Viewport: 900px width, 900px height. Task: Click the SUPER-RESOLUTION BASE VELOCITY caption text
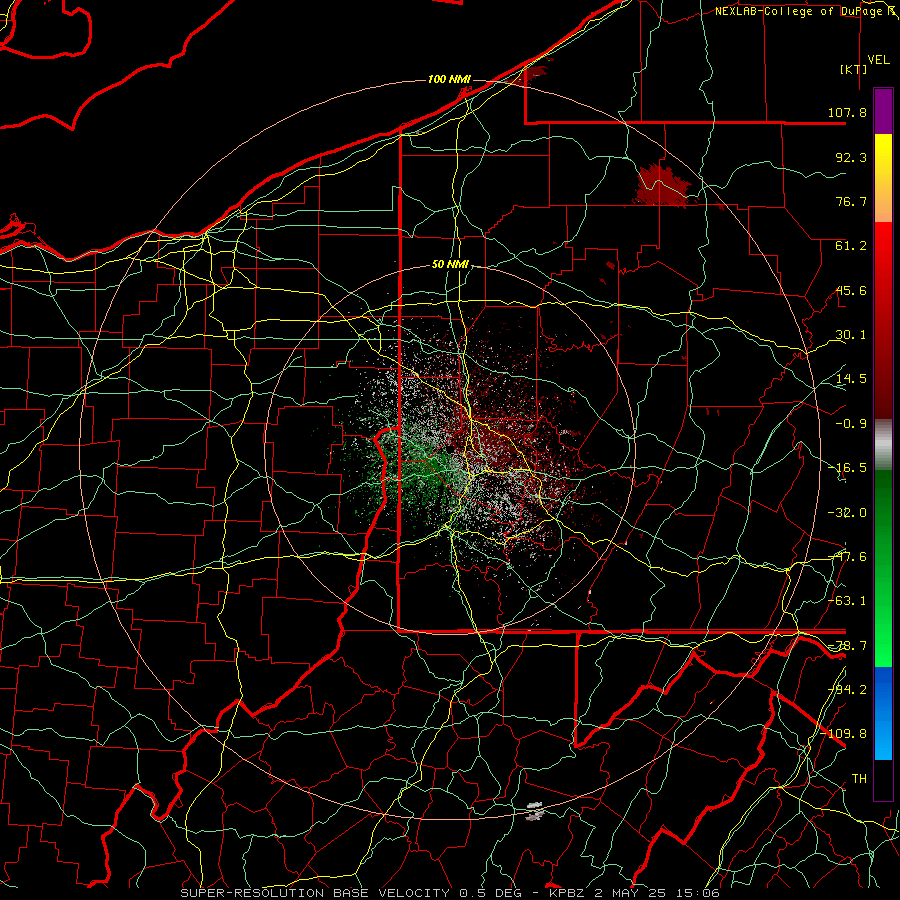[316, 893]
